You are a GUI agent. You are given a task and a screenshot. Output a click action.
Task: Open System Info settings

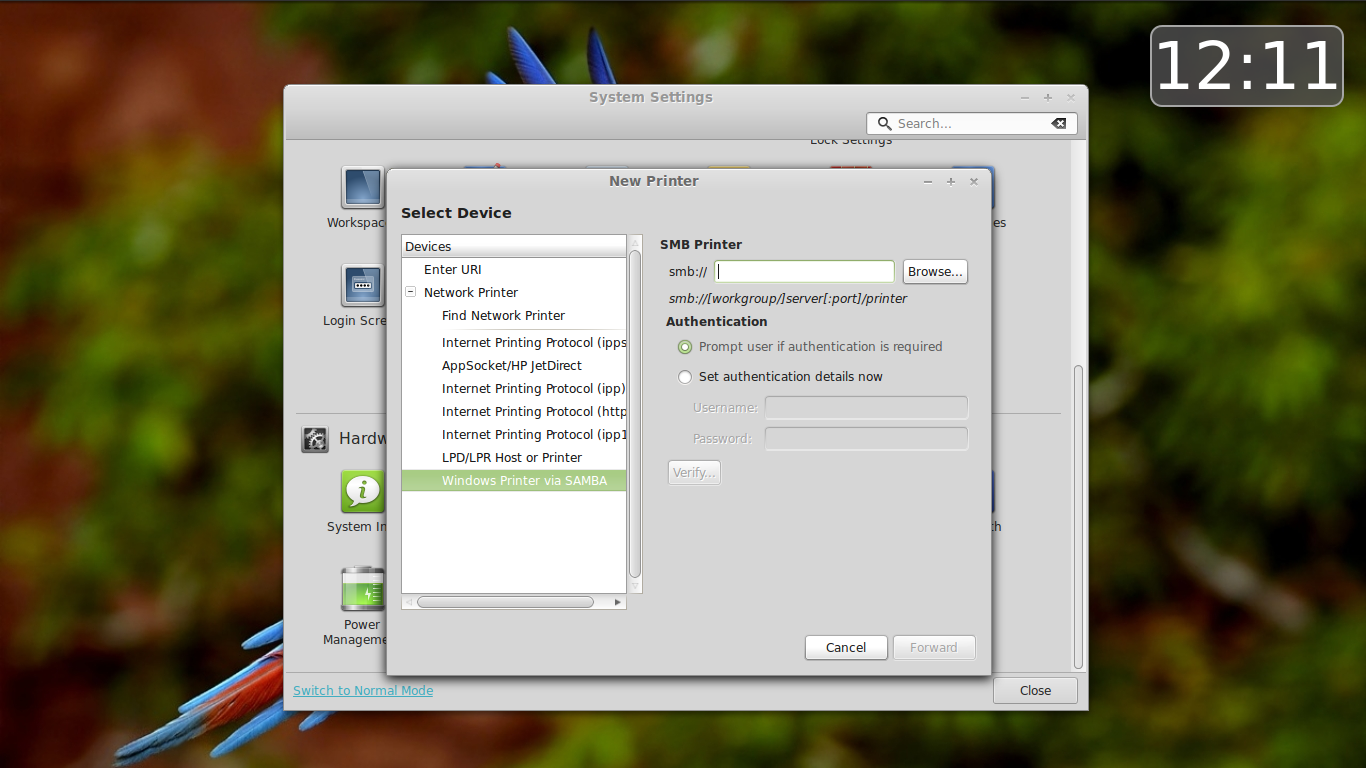pyautogui.click(x=361, y=491)
